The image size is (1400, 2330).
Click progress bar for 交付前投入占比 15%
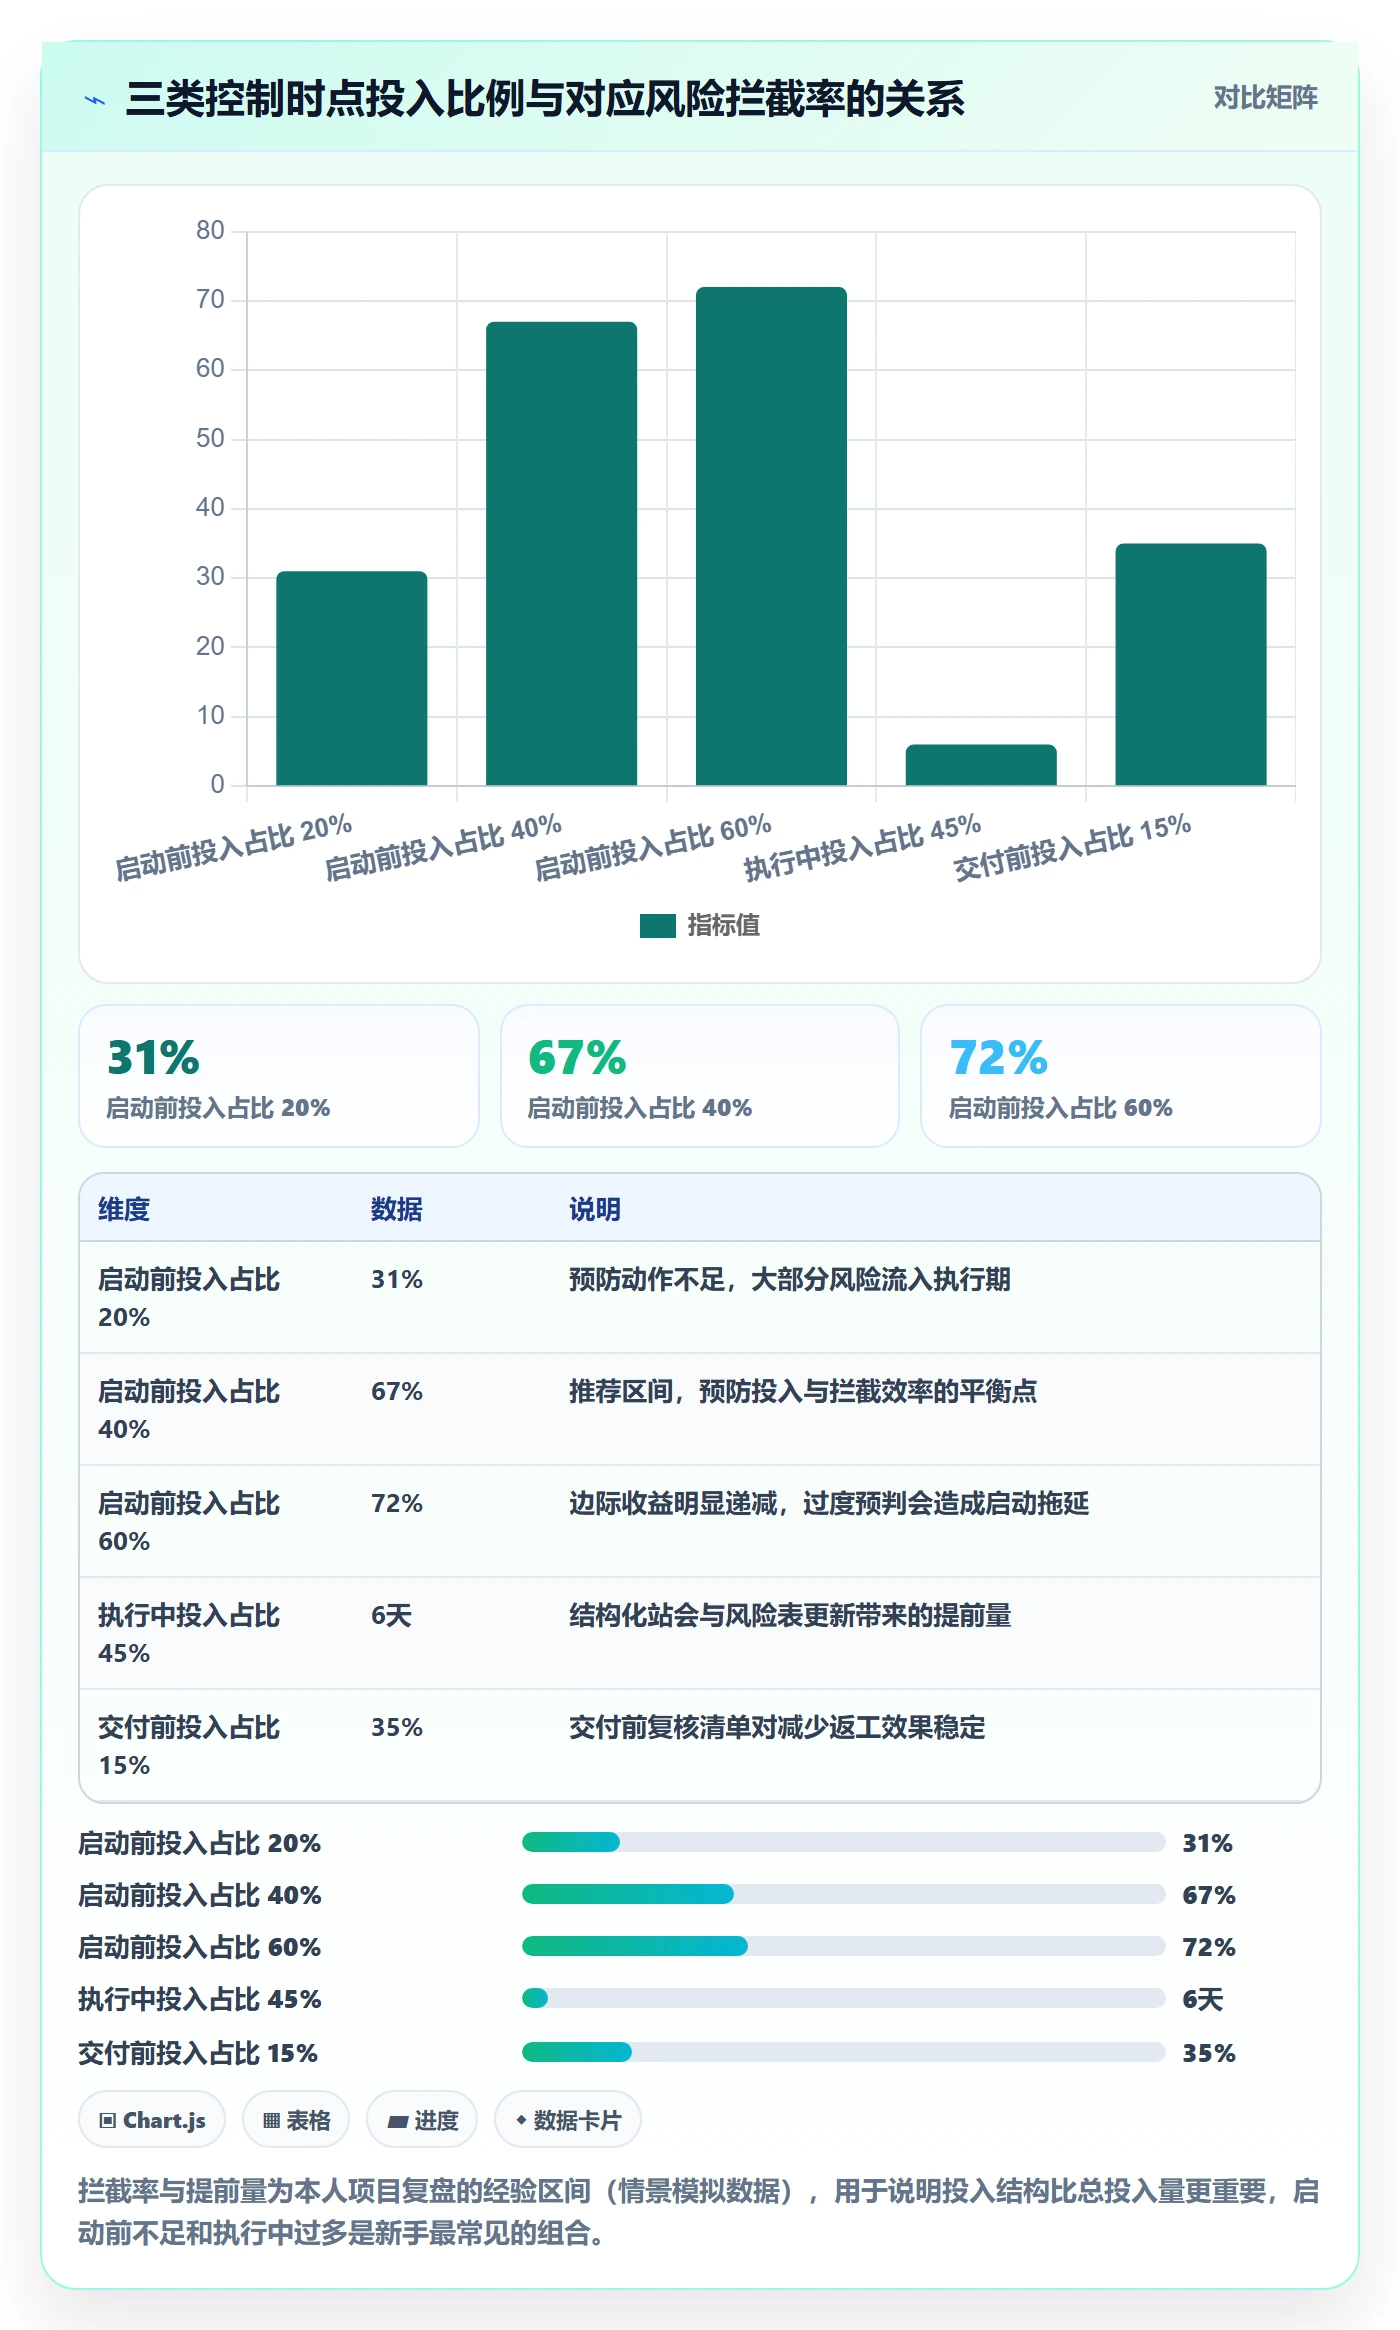point(843,2052)
